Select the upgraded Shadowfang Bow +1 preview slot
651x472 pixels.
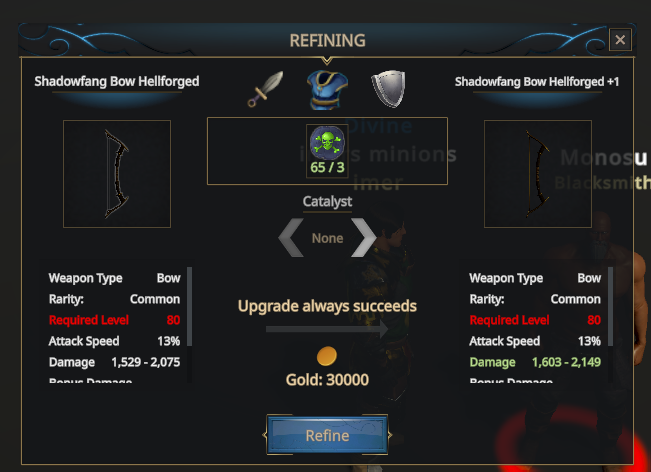[538, 174]
